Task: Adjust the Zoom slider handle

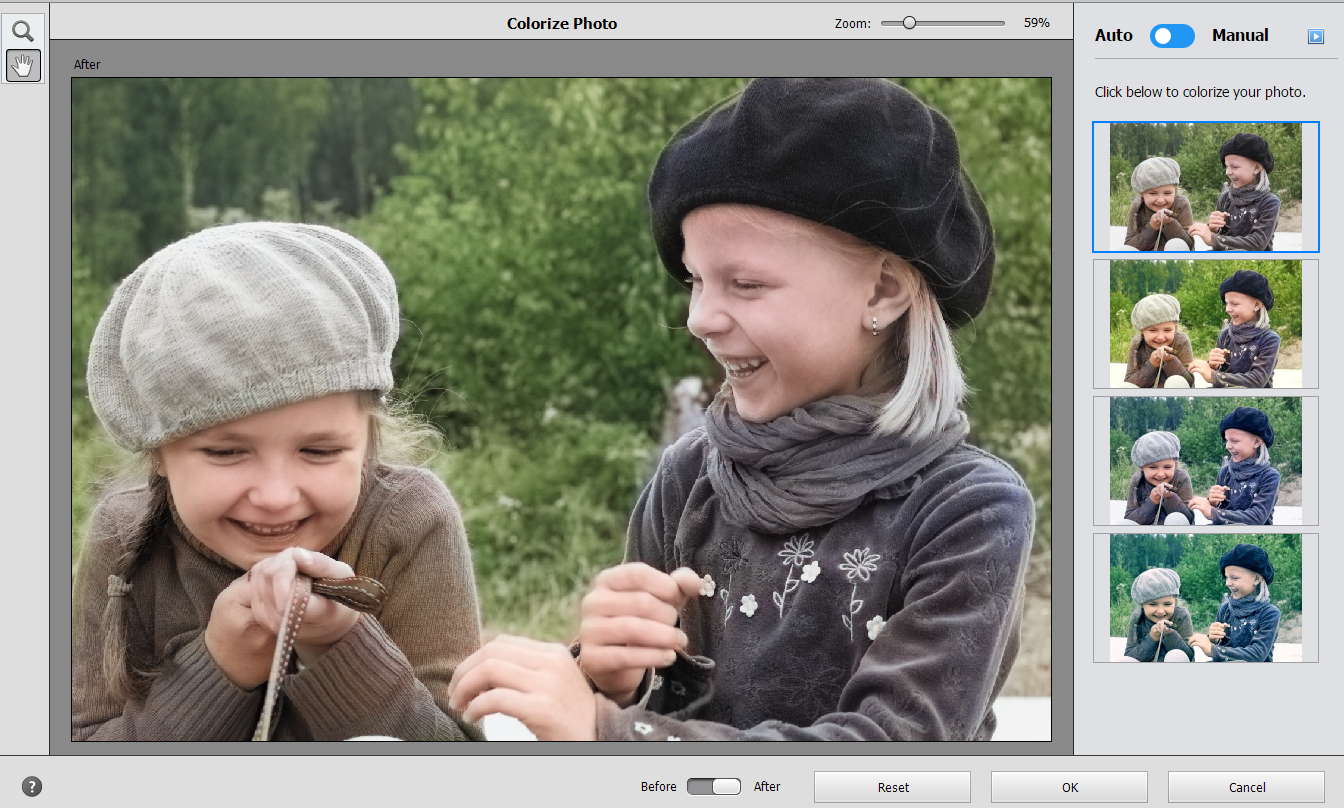Action: 909,22
